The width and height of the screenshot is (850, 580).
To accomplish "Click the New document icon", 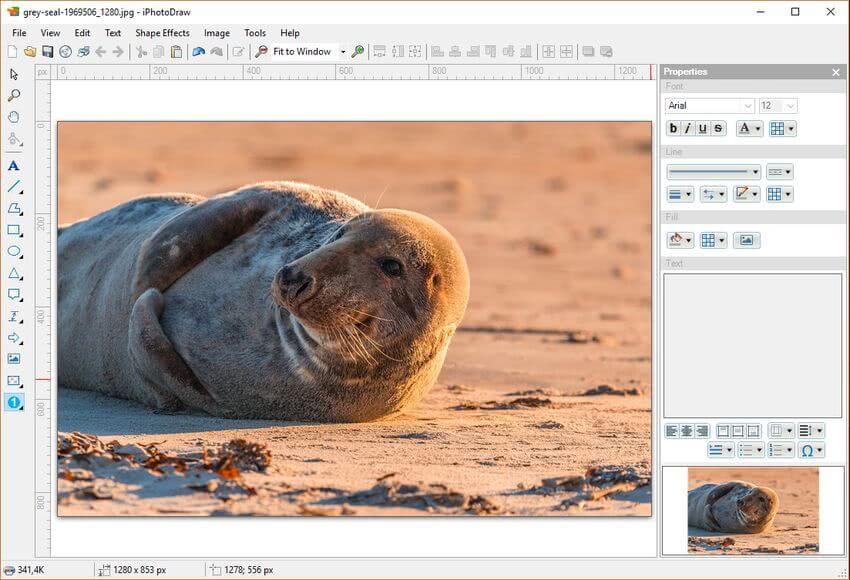I will tap(12, 51).
